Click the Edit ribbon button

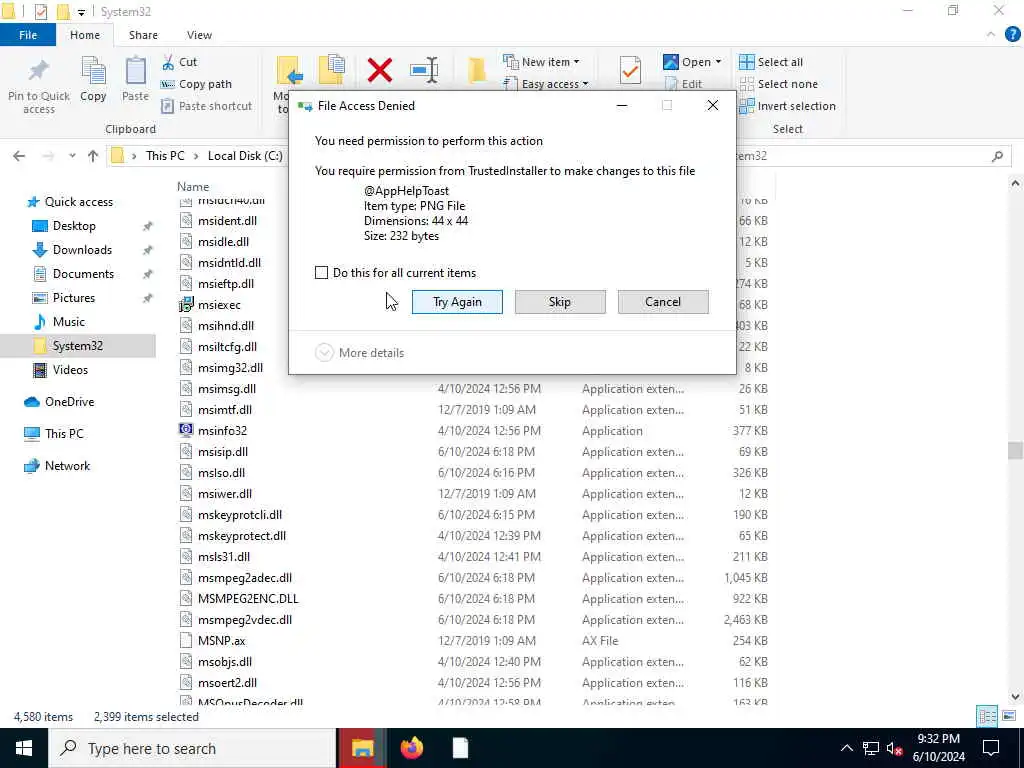(684, 84)
